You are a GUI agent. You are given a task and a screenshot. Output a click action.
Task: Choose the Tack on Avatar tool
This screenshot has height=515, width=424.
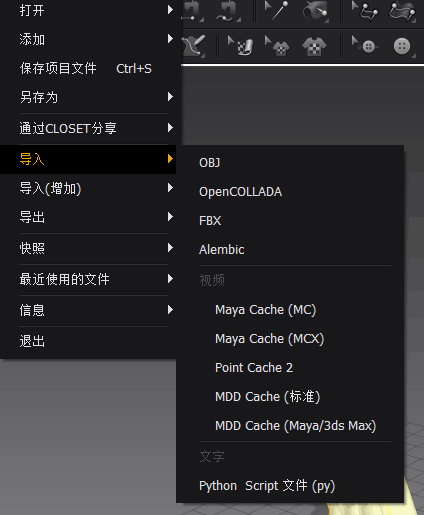pos(315,11)
